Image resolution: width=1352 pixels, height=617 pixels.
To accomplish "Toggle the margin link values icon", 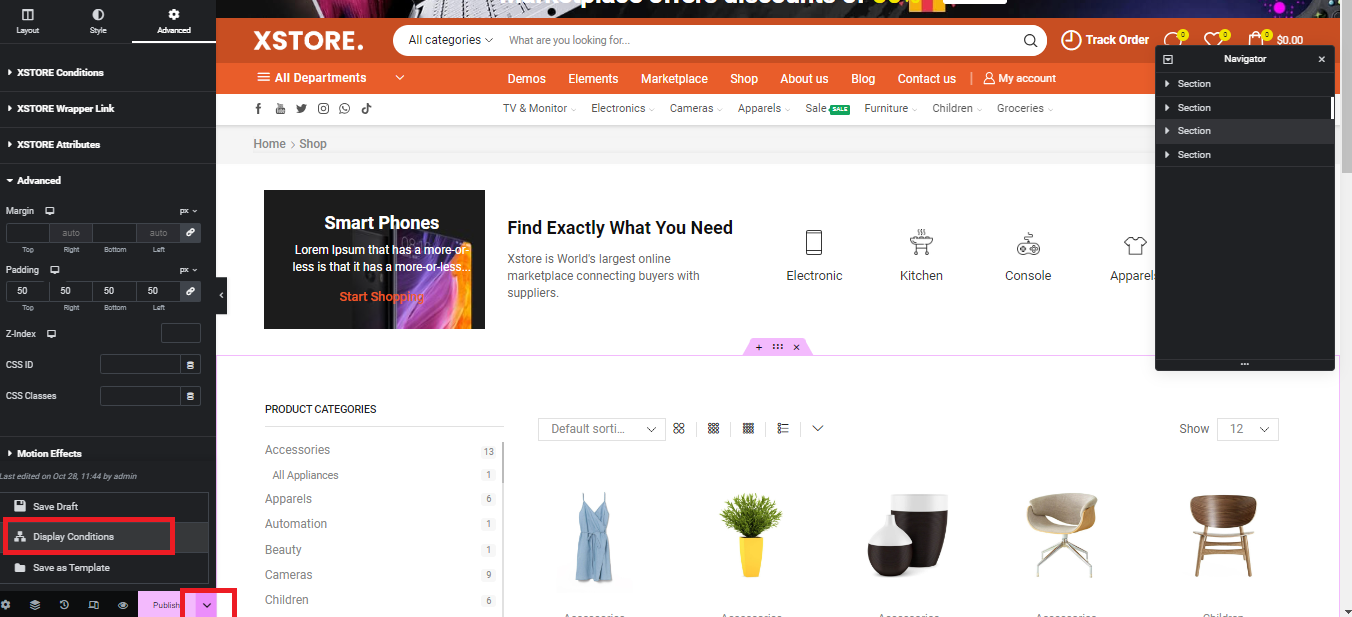I will tap(190, 232).
